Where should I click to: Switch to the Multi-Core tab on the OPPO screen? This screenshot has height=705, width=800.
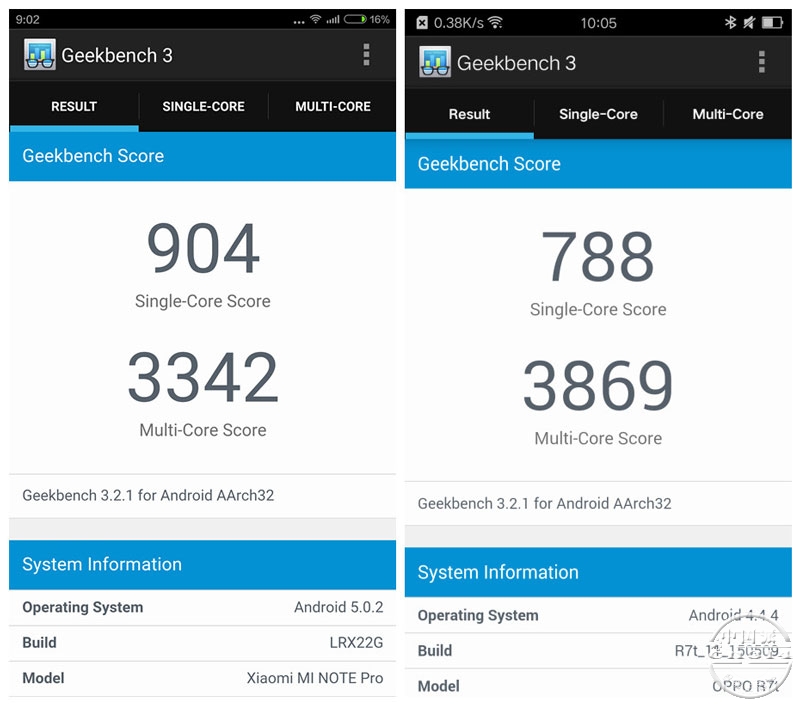tap(728, 114)
